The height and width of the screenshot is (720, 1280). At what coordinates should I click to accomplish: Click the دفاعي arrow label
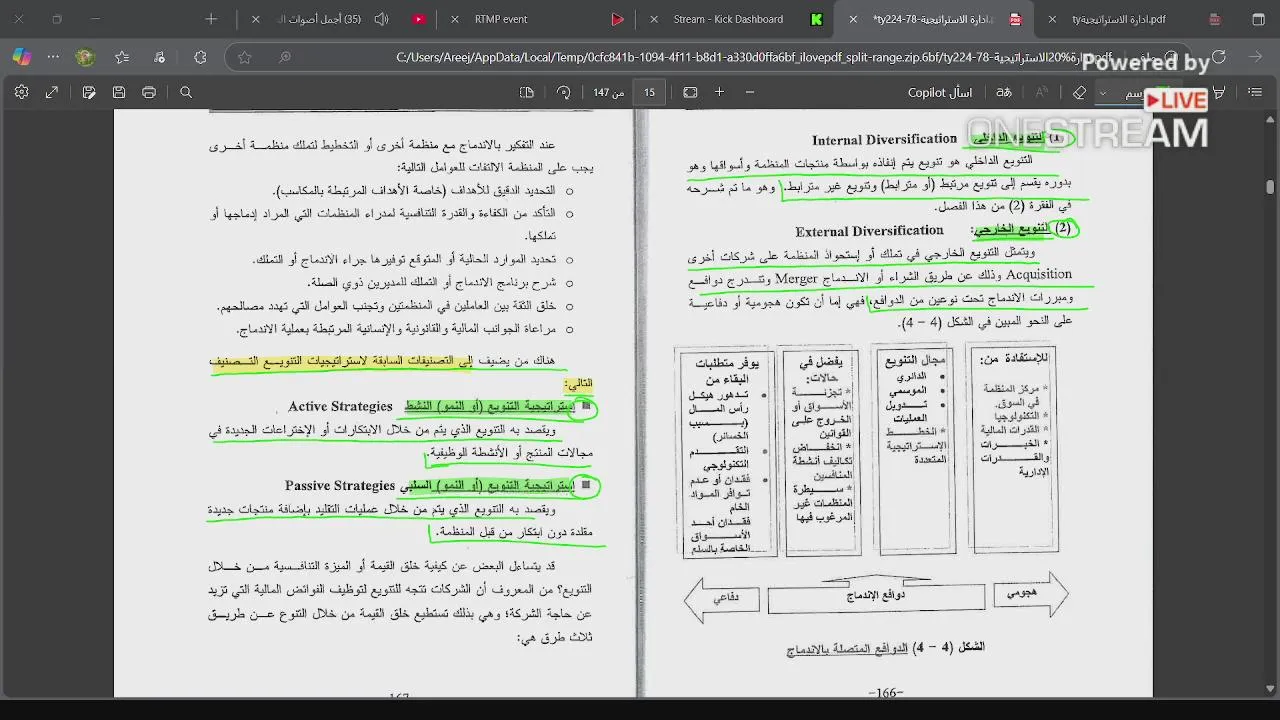tap(725, 597)
